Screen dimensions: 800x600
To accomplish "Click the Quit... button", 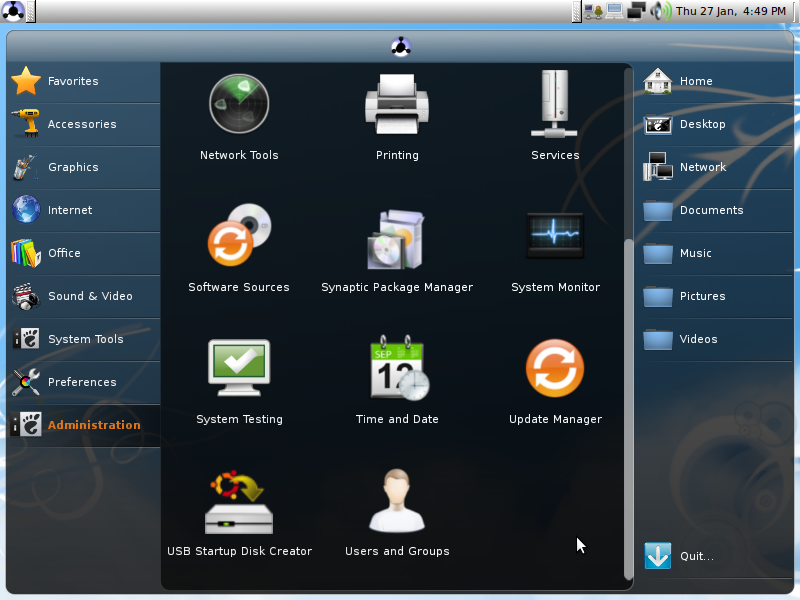I will tap(714, 556).
